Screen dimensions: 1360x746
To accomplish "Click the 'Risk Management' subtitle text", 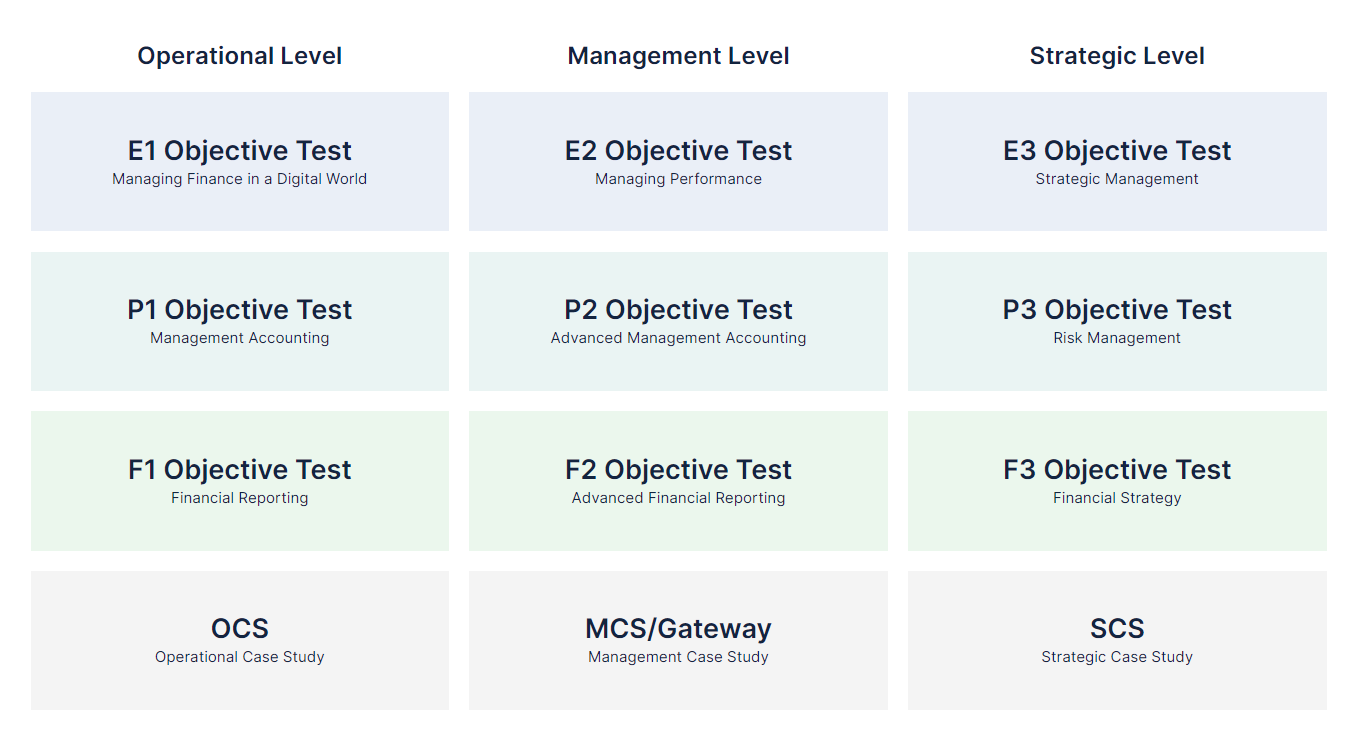I will (1117, 338).
